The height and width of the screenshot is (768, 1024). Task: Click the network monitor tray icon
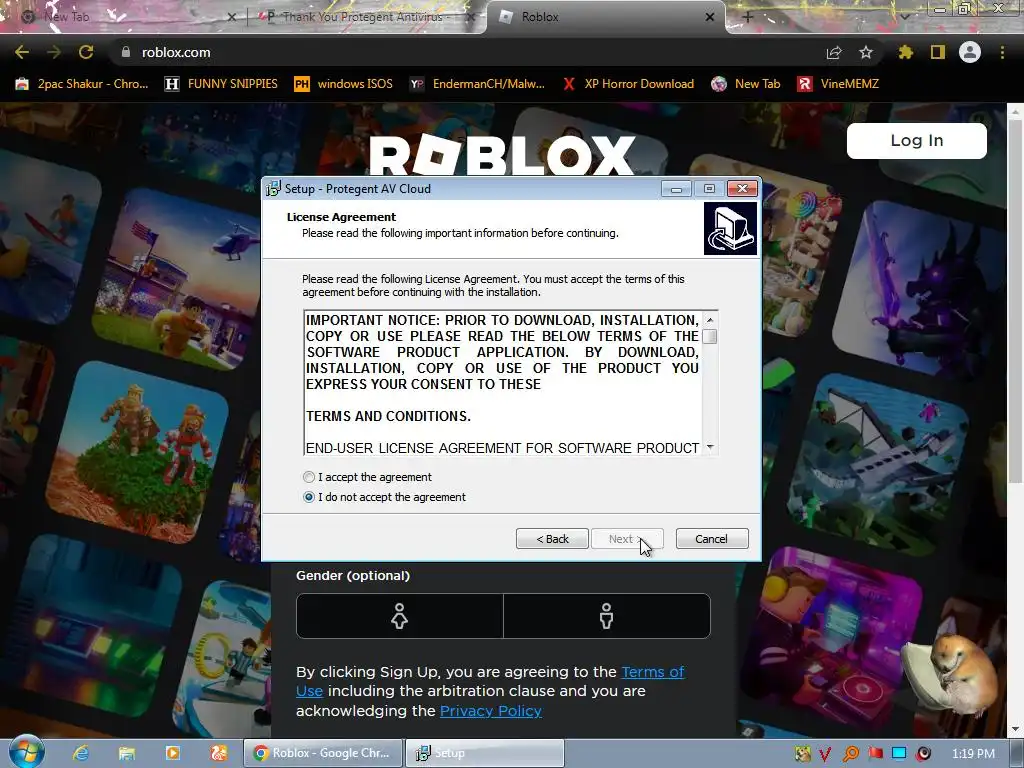click(x=899, y=754)
